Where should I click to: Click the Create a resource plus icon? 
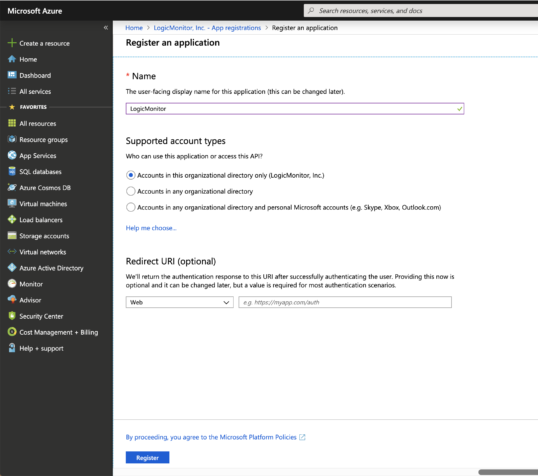tap(12, 43)
